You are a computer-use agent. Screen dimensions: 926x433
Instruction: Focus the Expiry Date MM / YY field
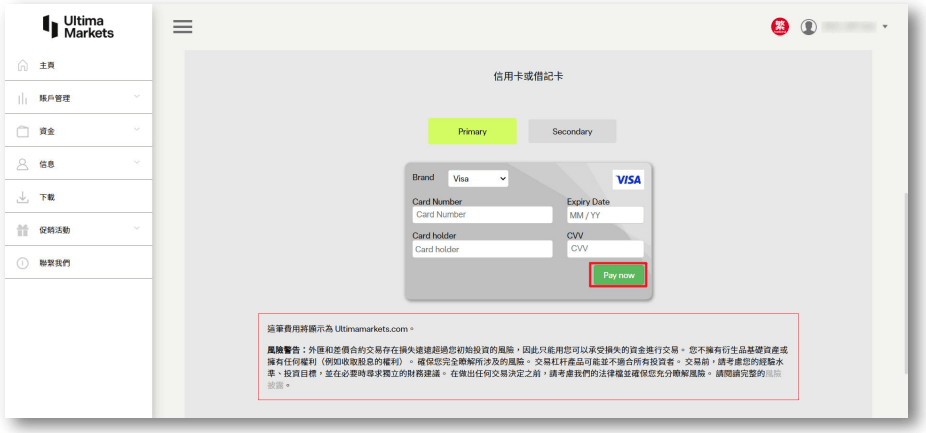(605, 215)
